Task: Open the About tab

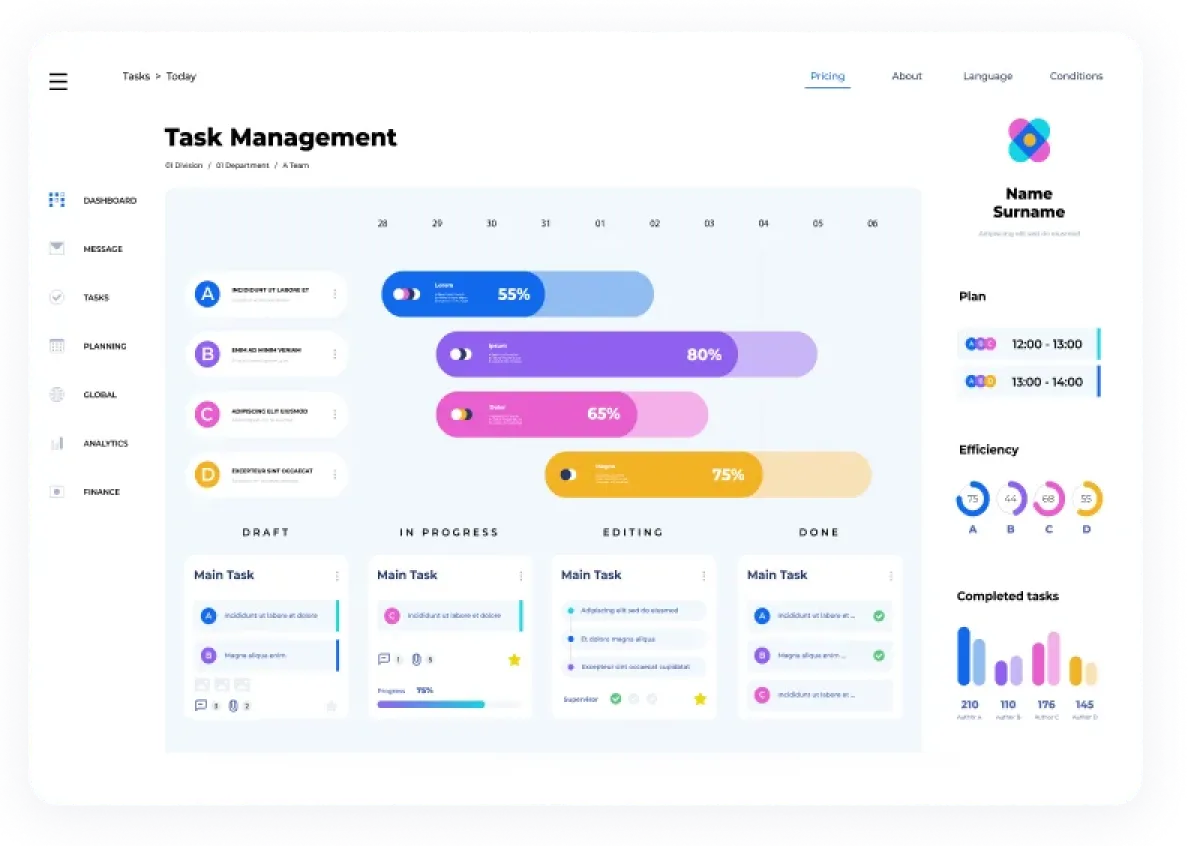Action: point(907,76)
